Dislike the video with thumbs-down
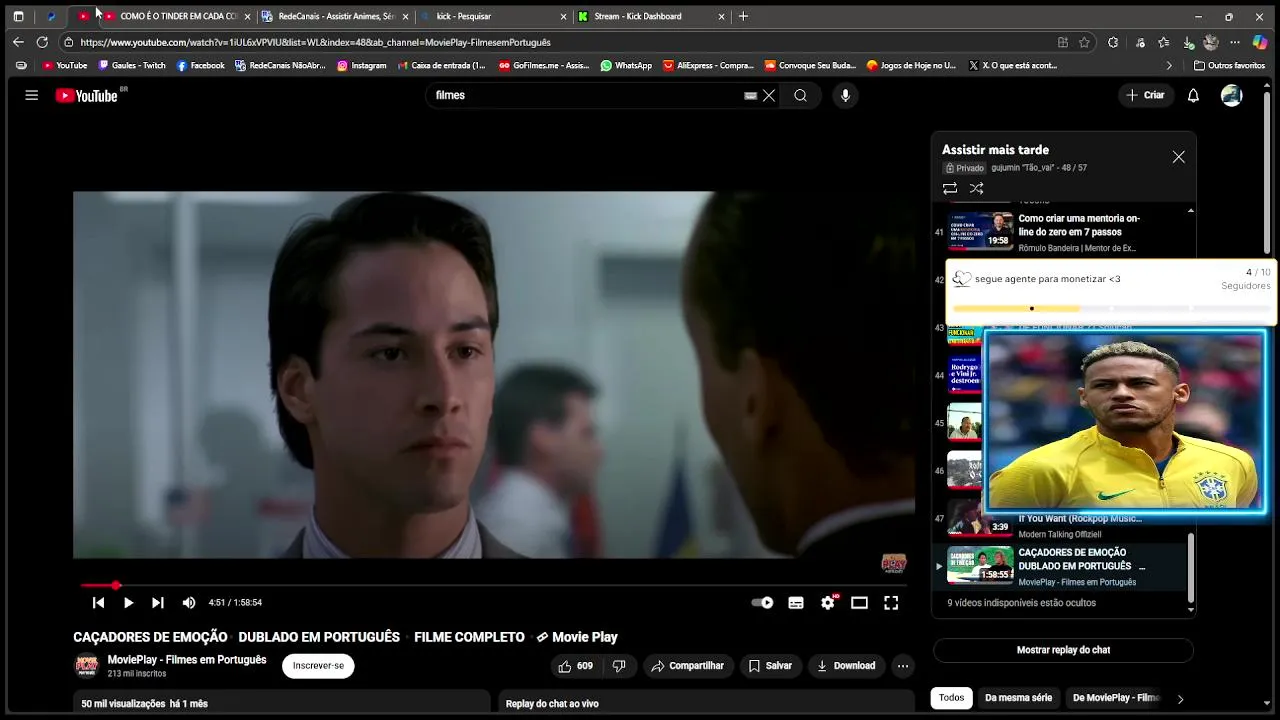 619,666
